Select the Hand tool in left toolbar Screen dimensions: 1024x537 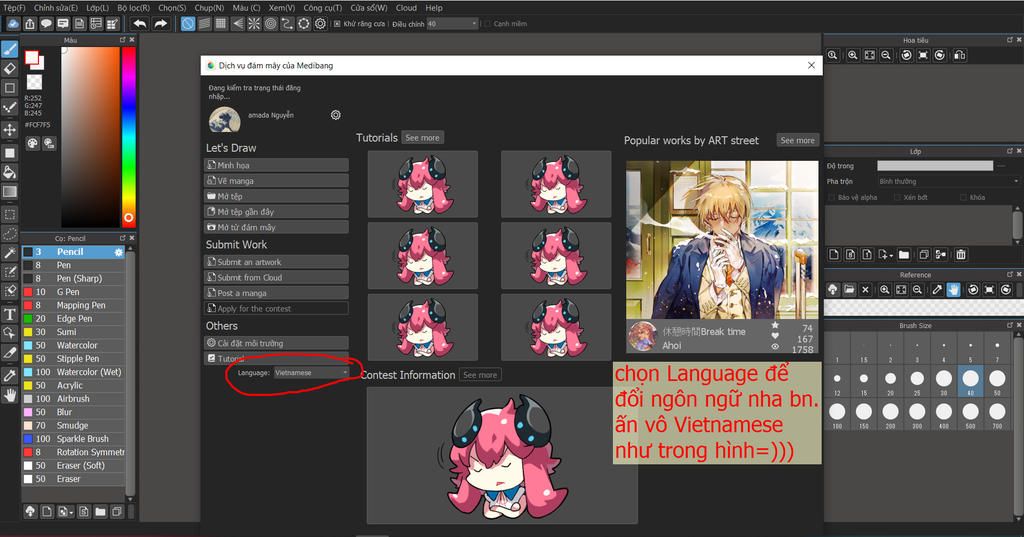point(9,395)
